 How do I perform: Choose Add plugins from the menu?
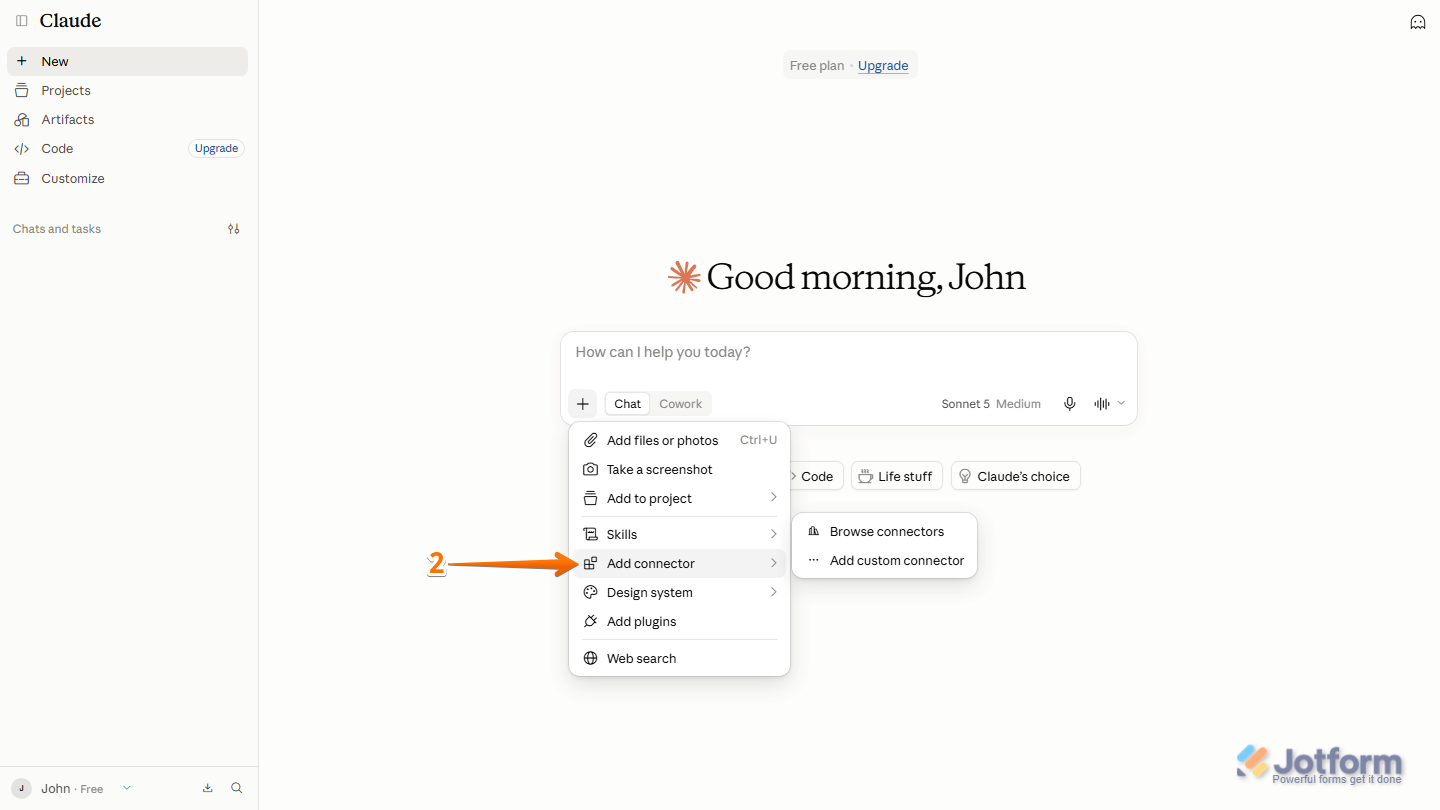[x=679, y=621]
